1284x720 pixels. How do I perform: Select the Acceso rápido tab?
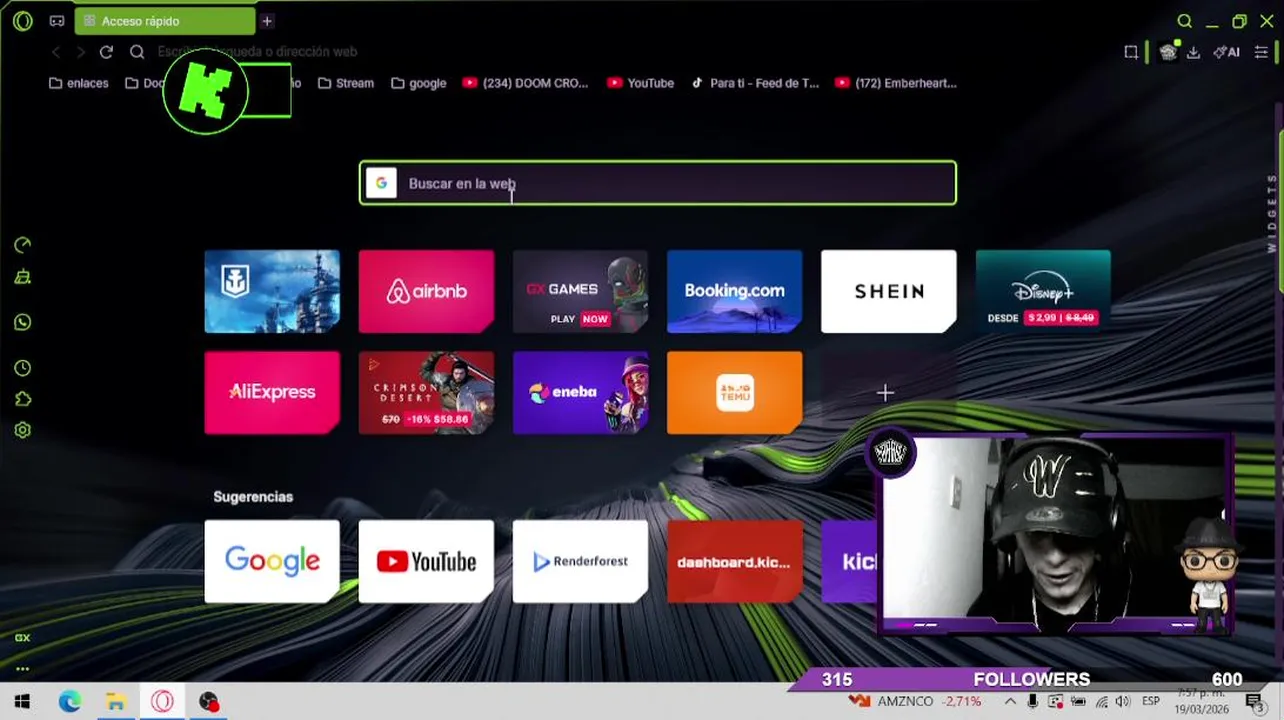pyautogui.click(x=164, y=21)
